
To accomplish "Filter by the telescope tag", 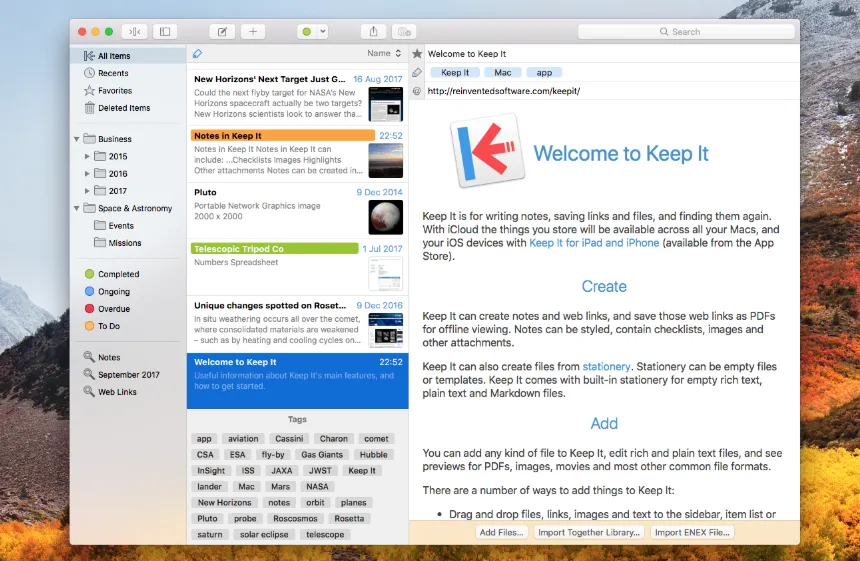I will 325,534.
